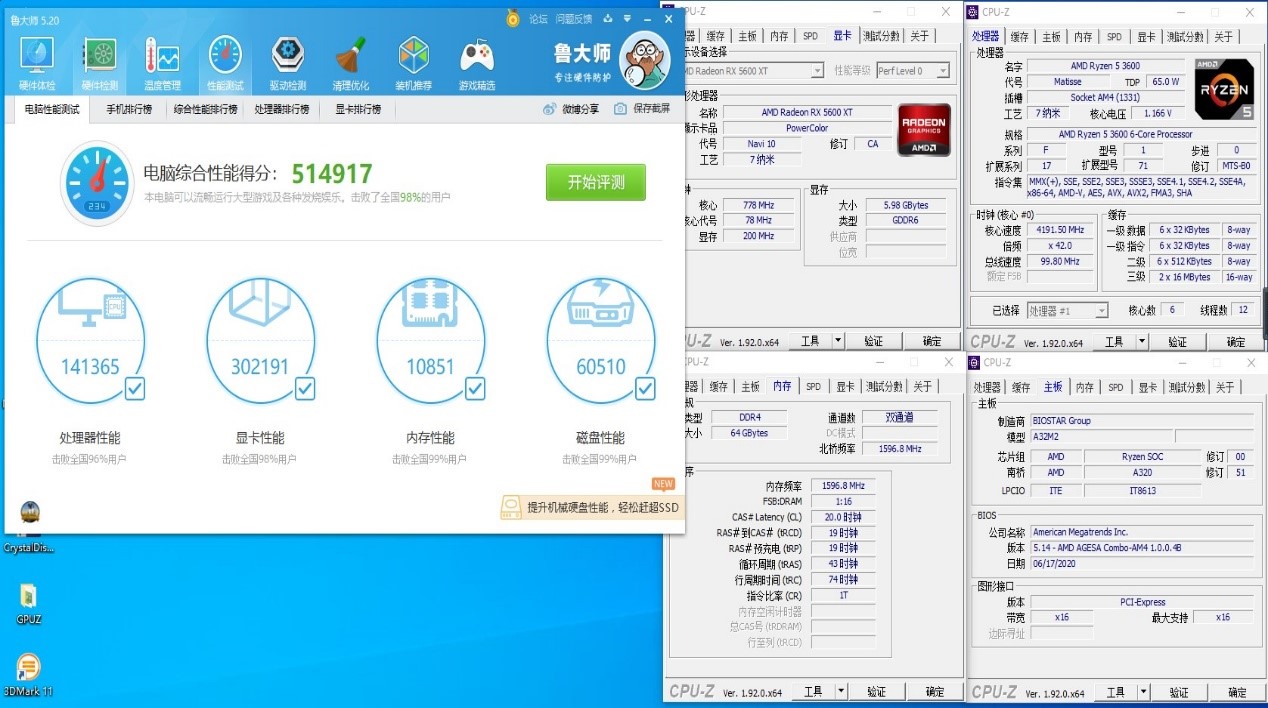
Task: Click 确定 in the mainboard CPU-Z window
Action: [x=1237, y=691]
